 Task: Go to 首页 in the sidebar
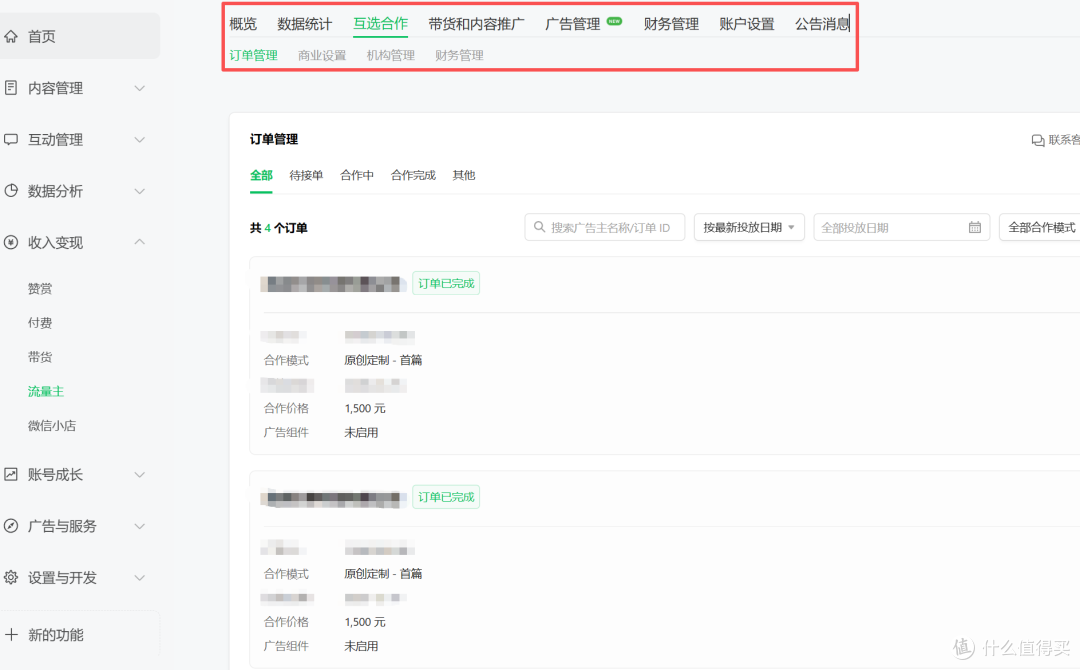80,36
